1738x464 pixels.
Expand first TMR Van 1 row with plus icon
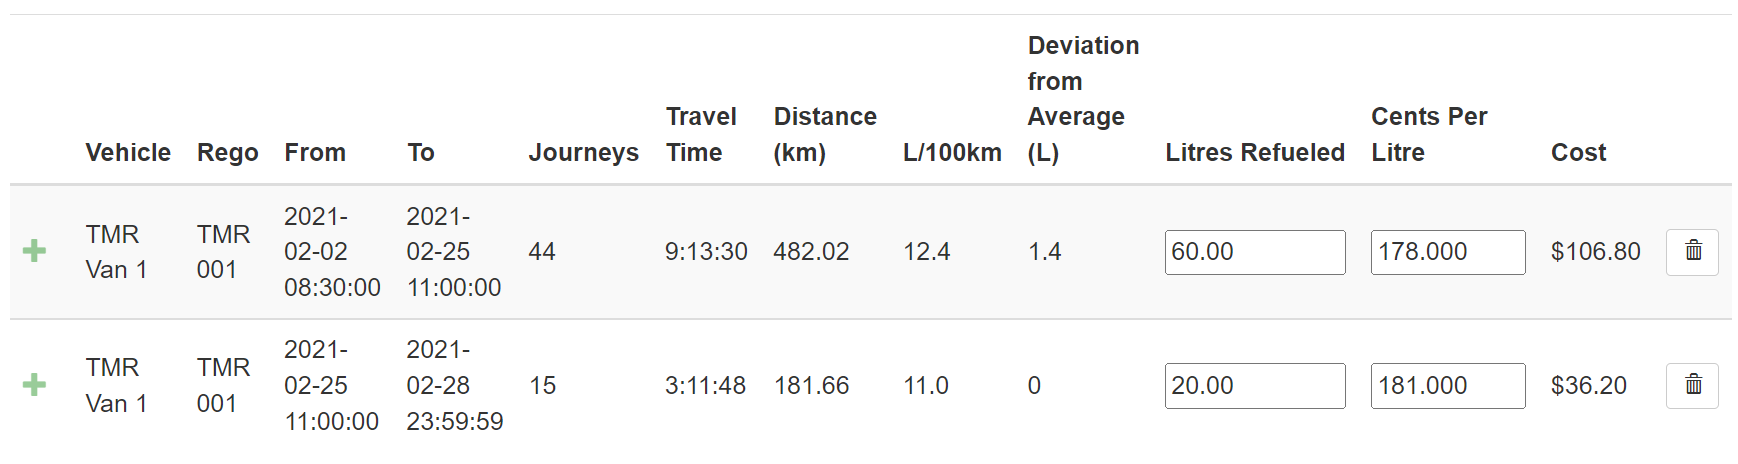tap(35, 251)
